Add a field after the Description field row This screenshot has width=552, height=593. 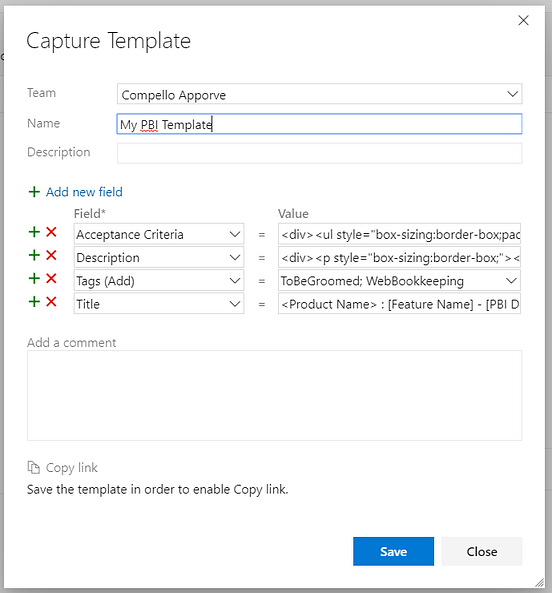point(34,255)
